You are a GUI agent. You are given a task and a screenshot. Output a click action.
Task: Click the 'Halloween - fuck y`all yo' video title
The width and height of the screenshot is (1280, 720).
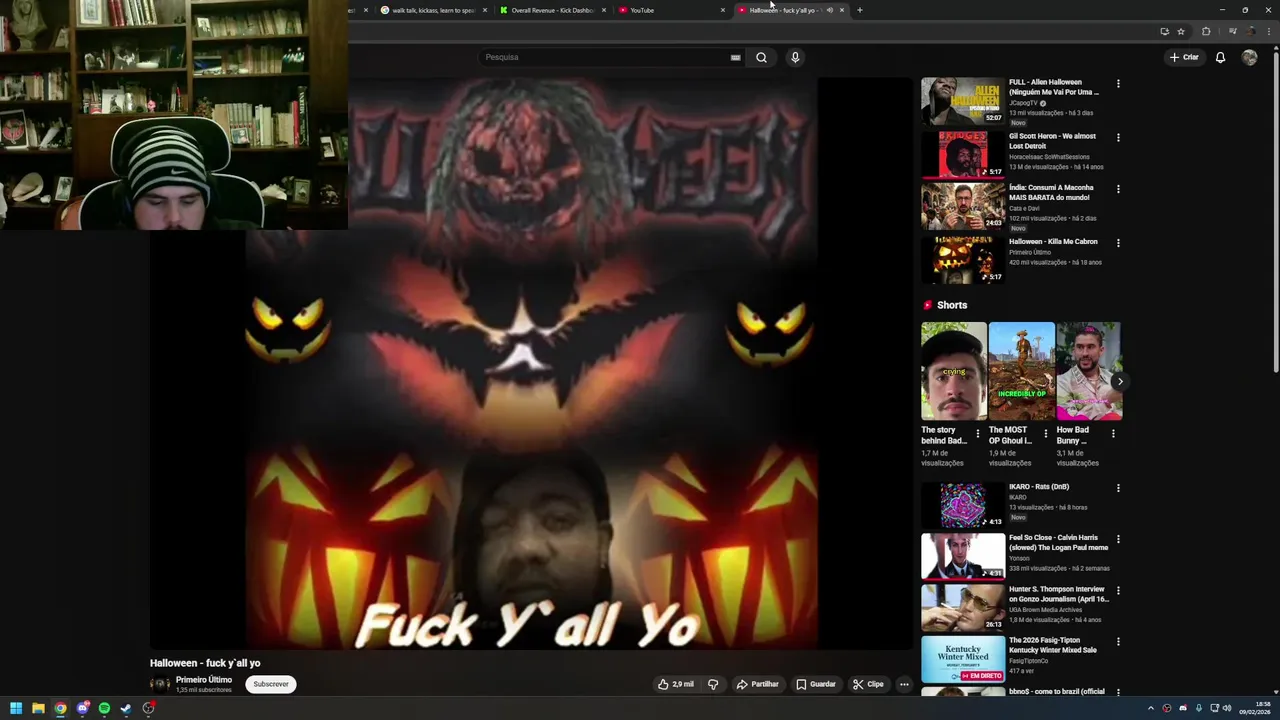coord(205,663)
